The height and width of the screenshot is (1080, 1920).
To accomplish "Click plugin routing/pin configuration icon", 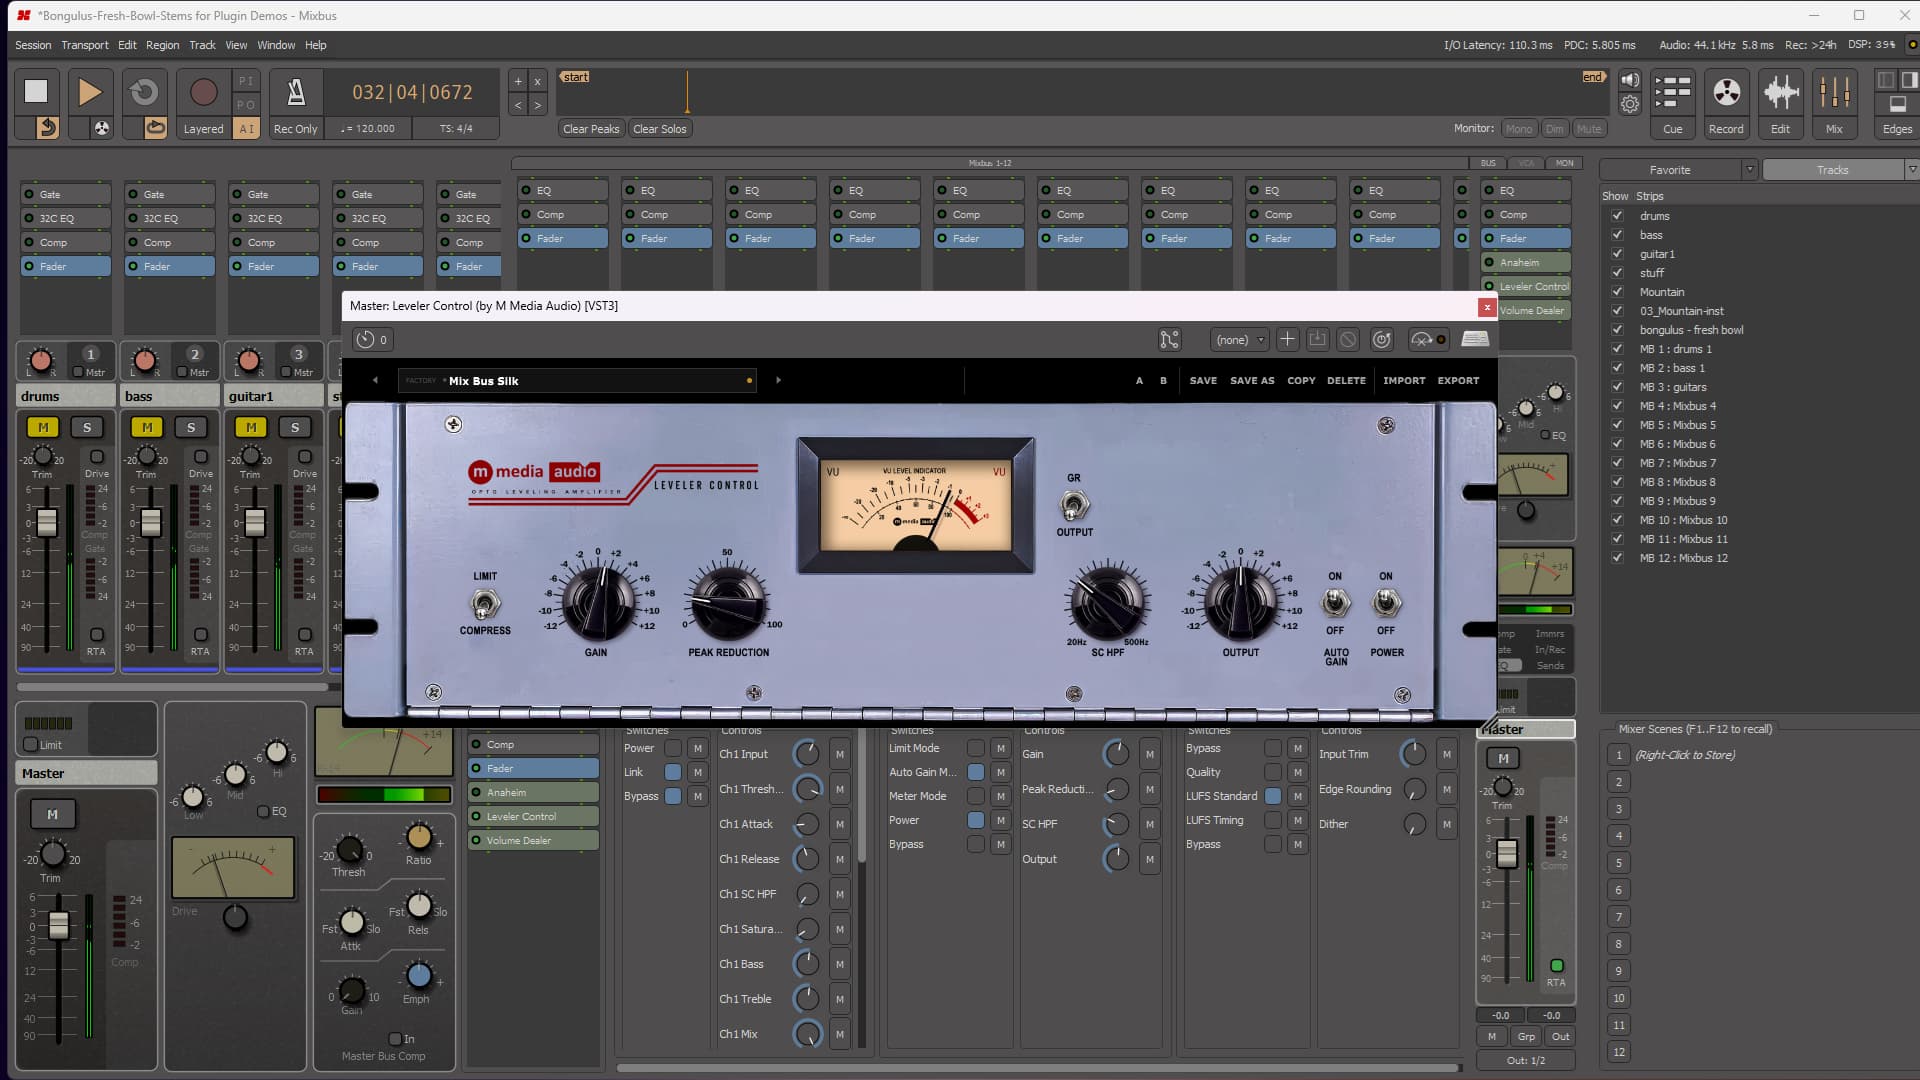I will (1169, 340).
